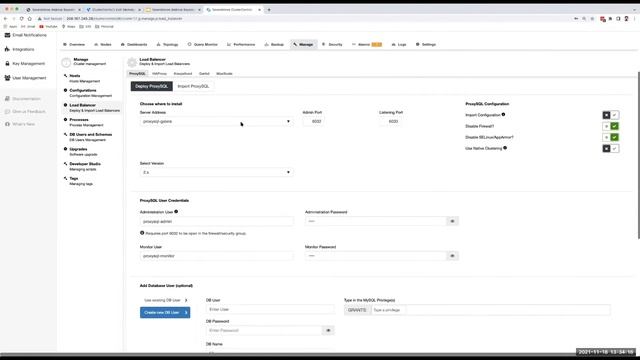Click Give us Feedback link
The width and height of the screenshot is (640, 360).
coord(25,111)
